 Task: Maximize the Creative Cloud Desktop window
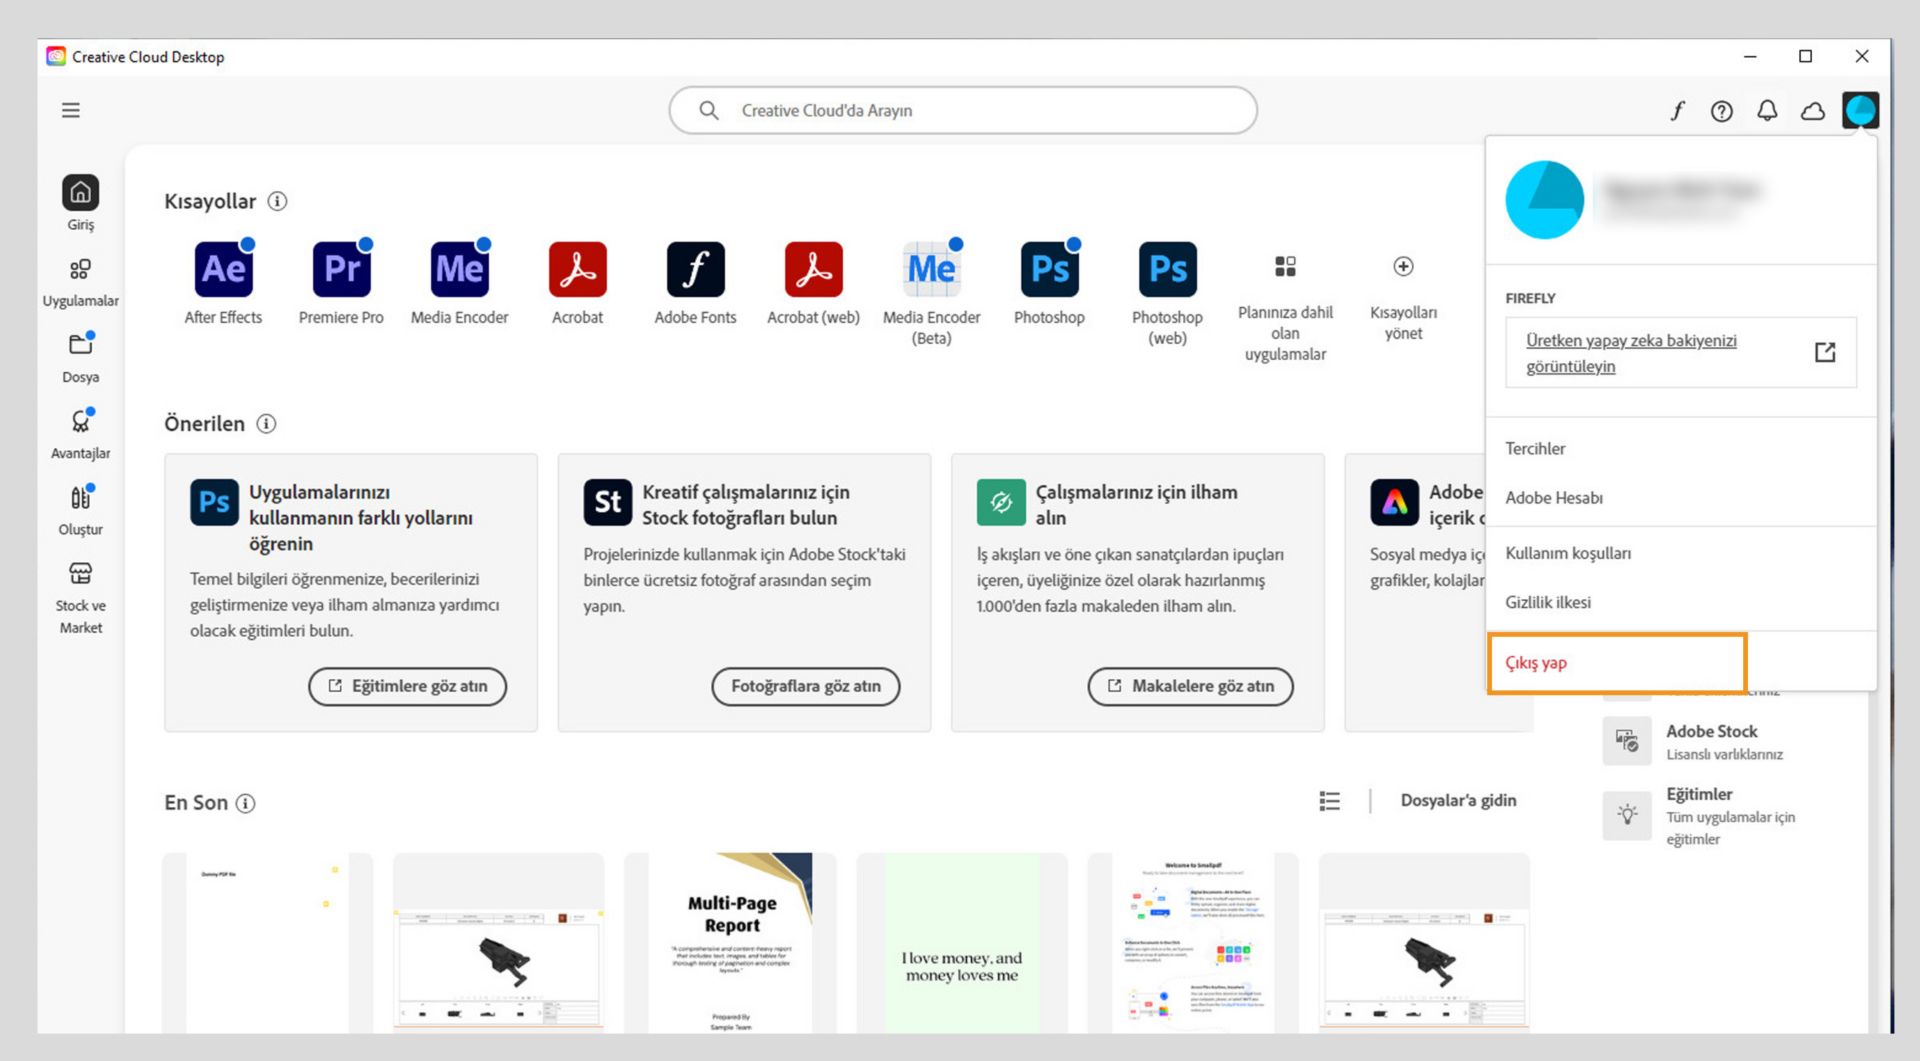[x=1806, y=57]
